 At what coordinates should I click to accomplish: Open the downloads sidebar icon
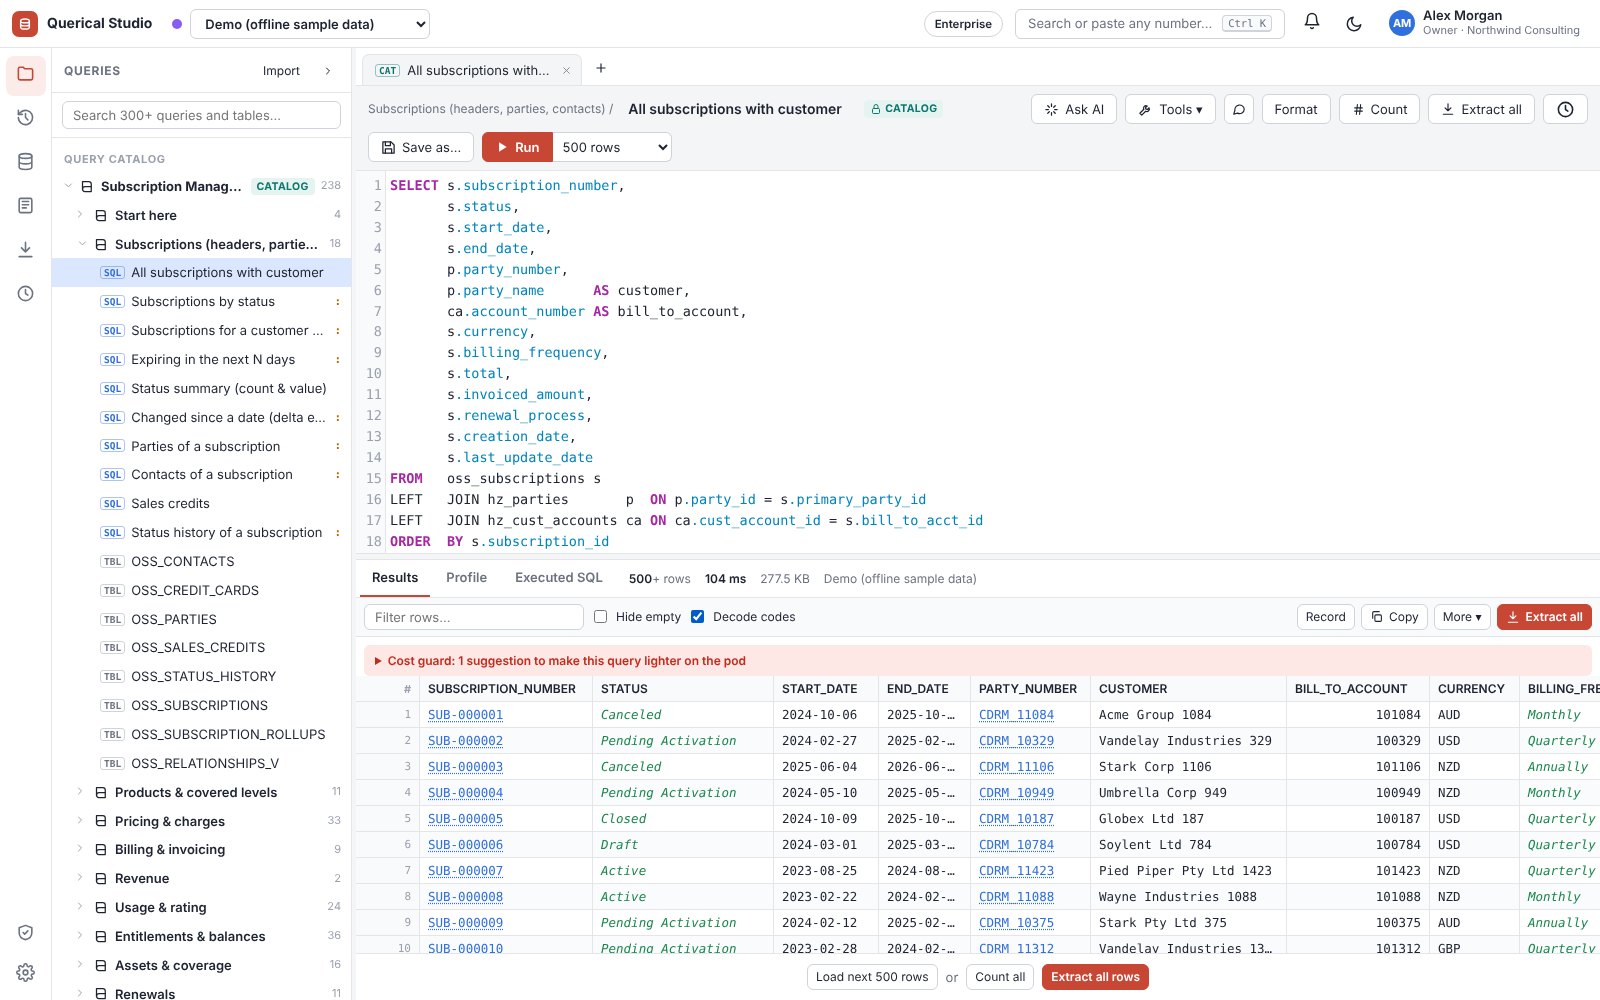coord(26,250)
